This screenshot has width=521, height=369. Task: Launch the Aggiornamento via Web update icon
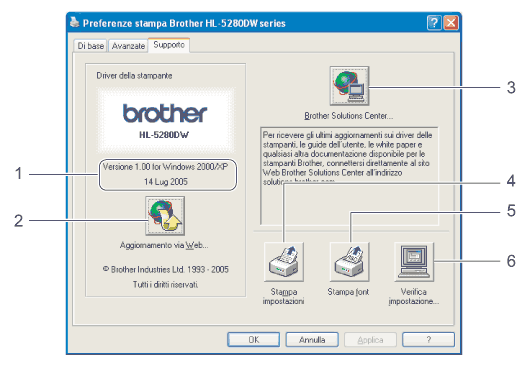point(165,216)
